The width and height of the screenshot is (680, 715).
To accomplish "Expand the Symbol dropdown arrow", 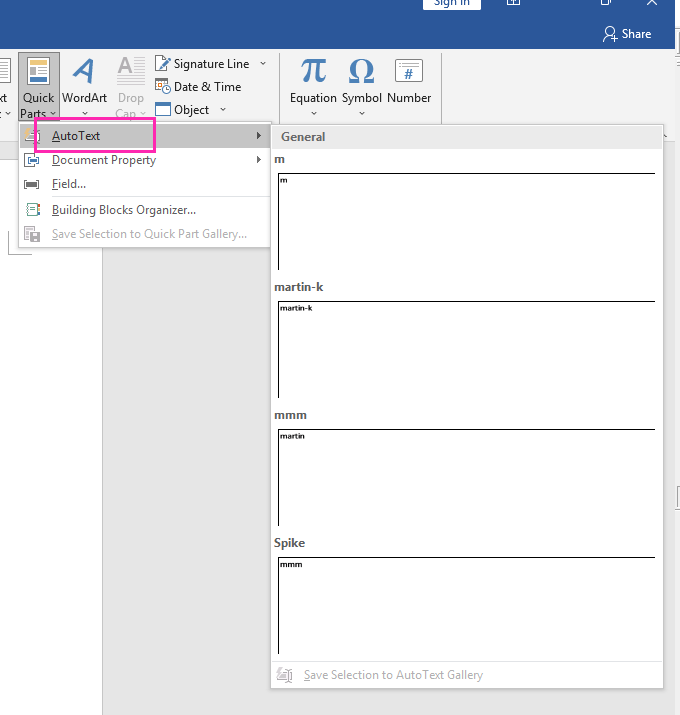I will (x=362, y=113).
